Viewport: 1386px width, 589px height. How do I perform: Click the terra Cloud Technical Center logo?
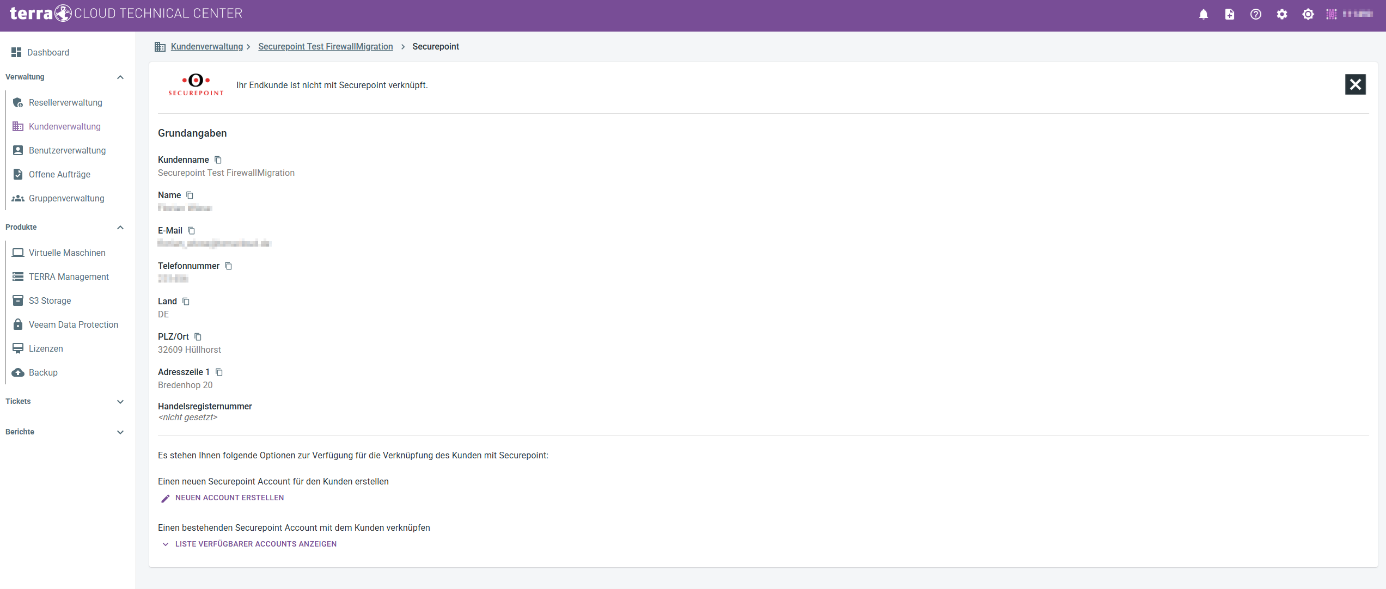click(126, 13)
